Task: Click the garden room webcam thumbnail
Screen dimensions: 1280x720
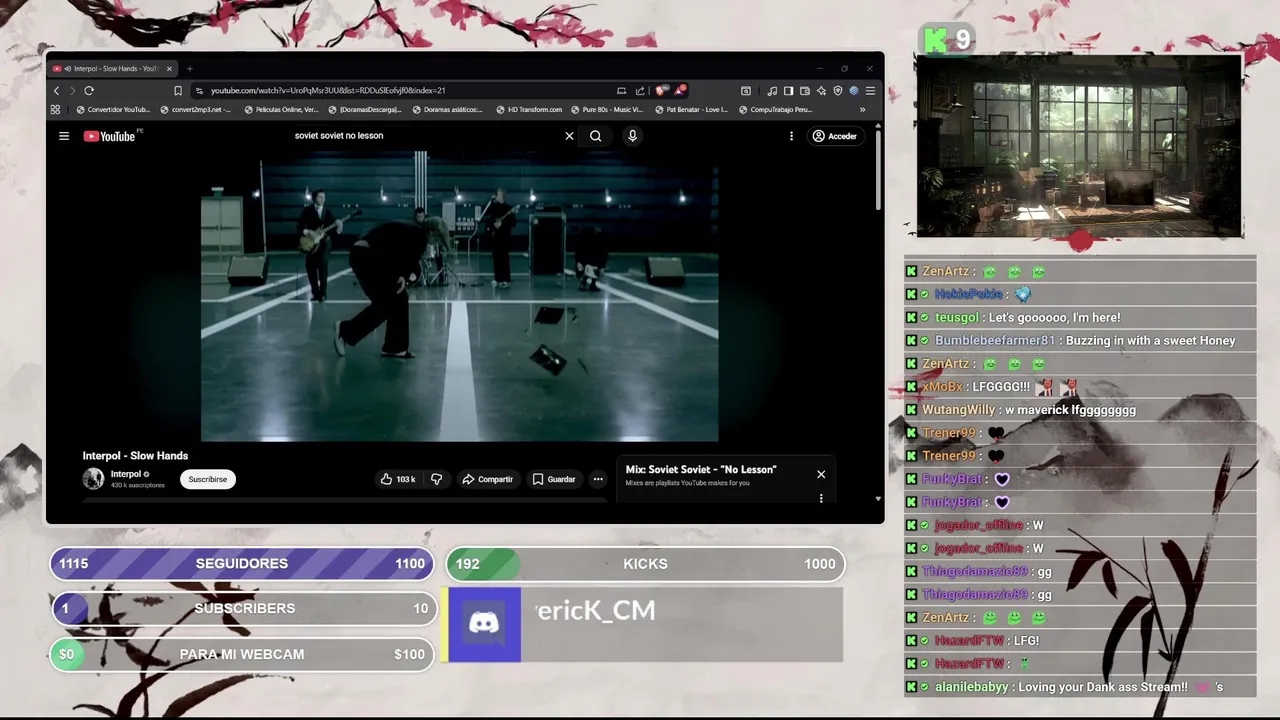Action: [1079, 146]
